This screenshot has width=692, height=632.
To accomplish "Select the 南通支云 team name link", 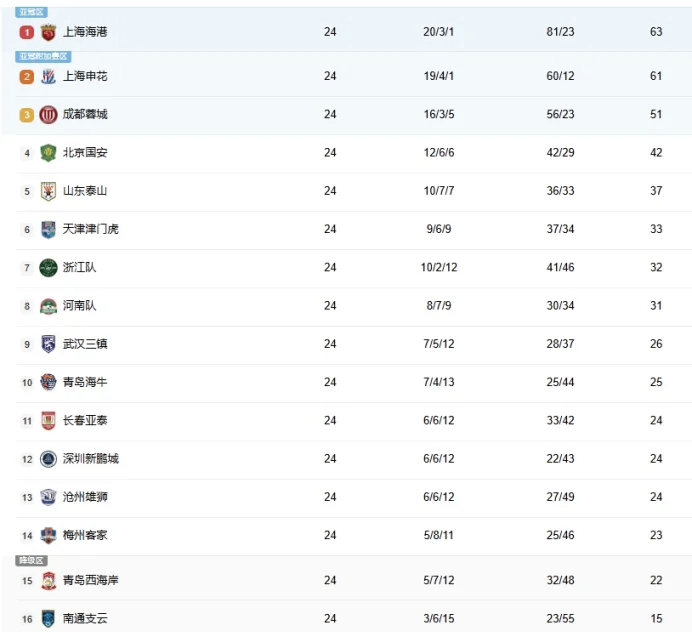I will tap(84, 619).
